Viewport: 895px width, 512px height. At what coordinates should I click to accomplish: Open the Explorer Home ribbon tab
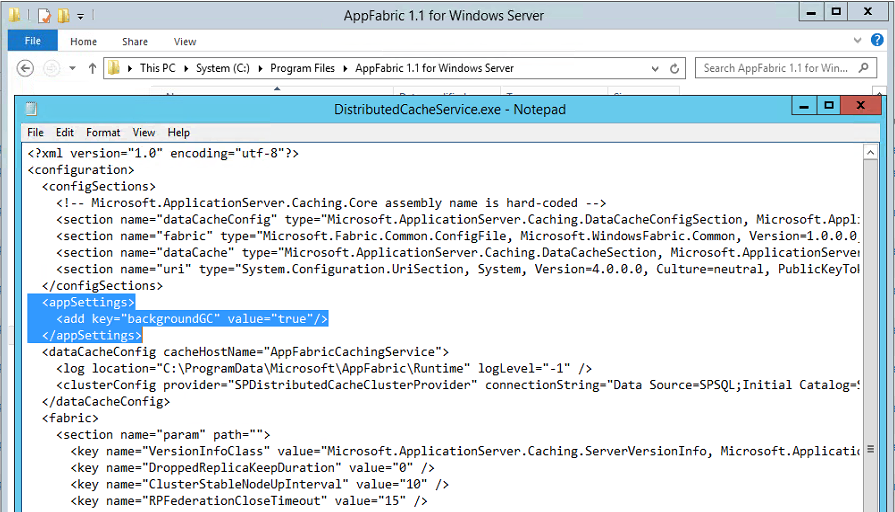point(83,42)
